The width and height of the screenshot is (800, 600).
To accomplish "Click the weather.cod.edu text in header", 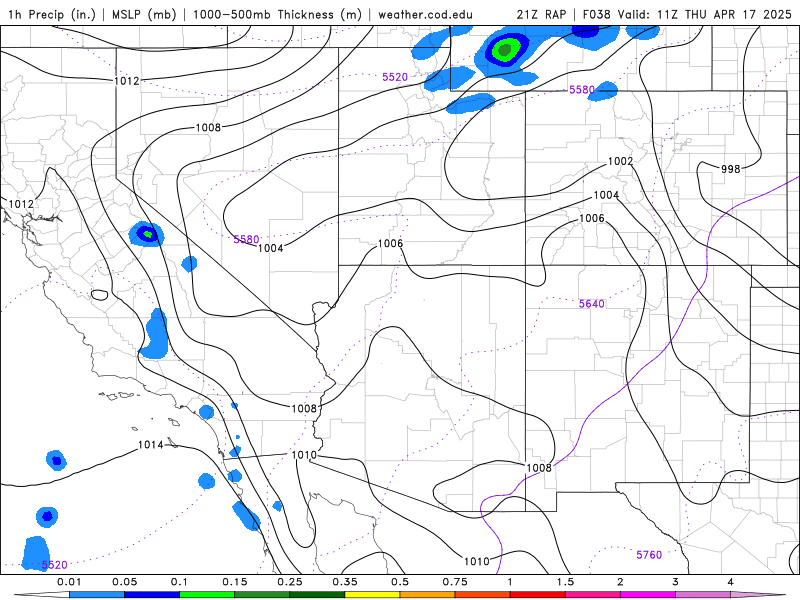I will [425, 14].
